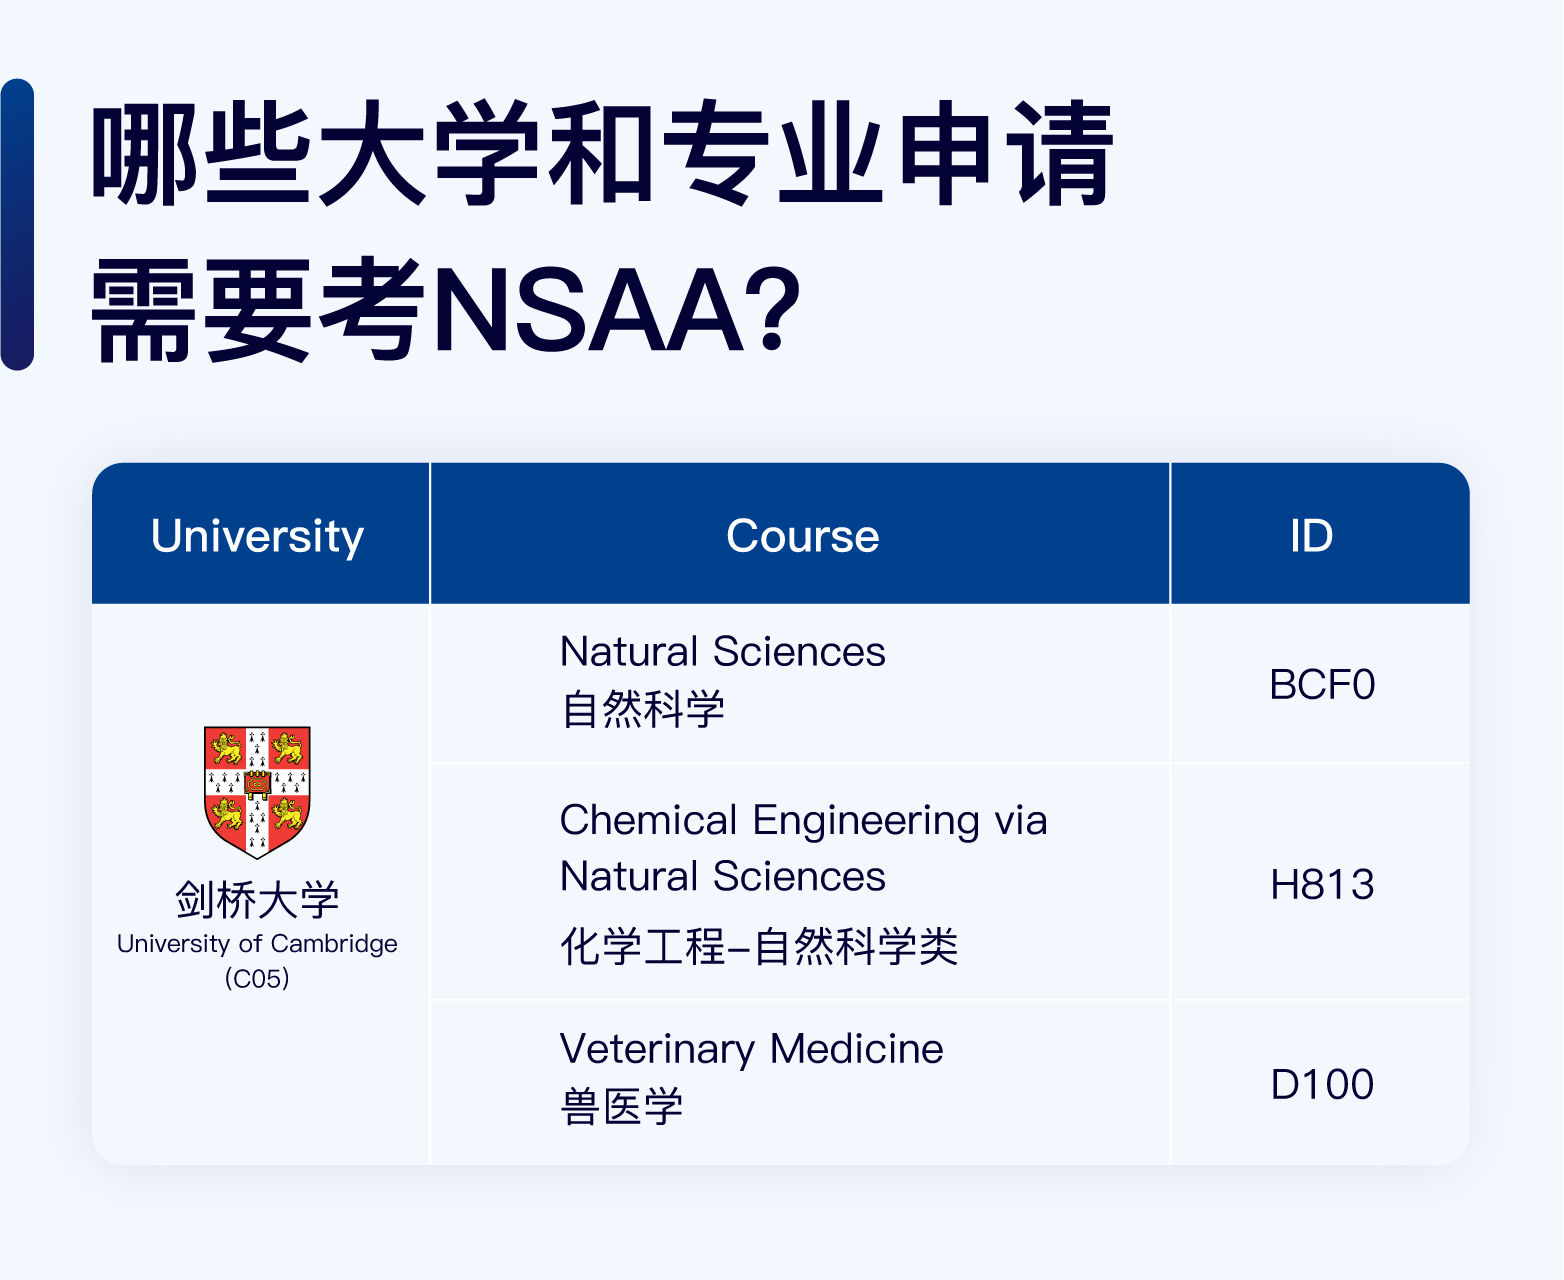Select the Natural Sciences course text
The height and width of the screenshot is (1280, 1564).
(722, 652)
